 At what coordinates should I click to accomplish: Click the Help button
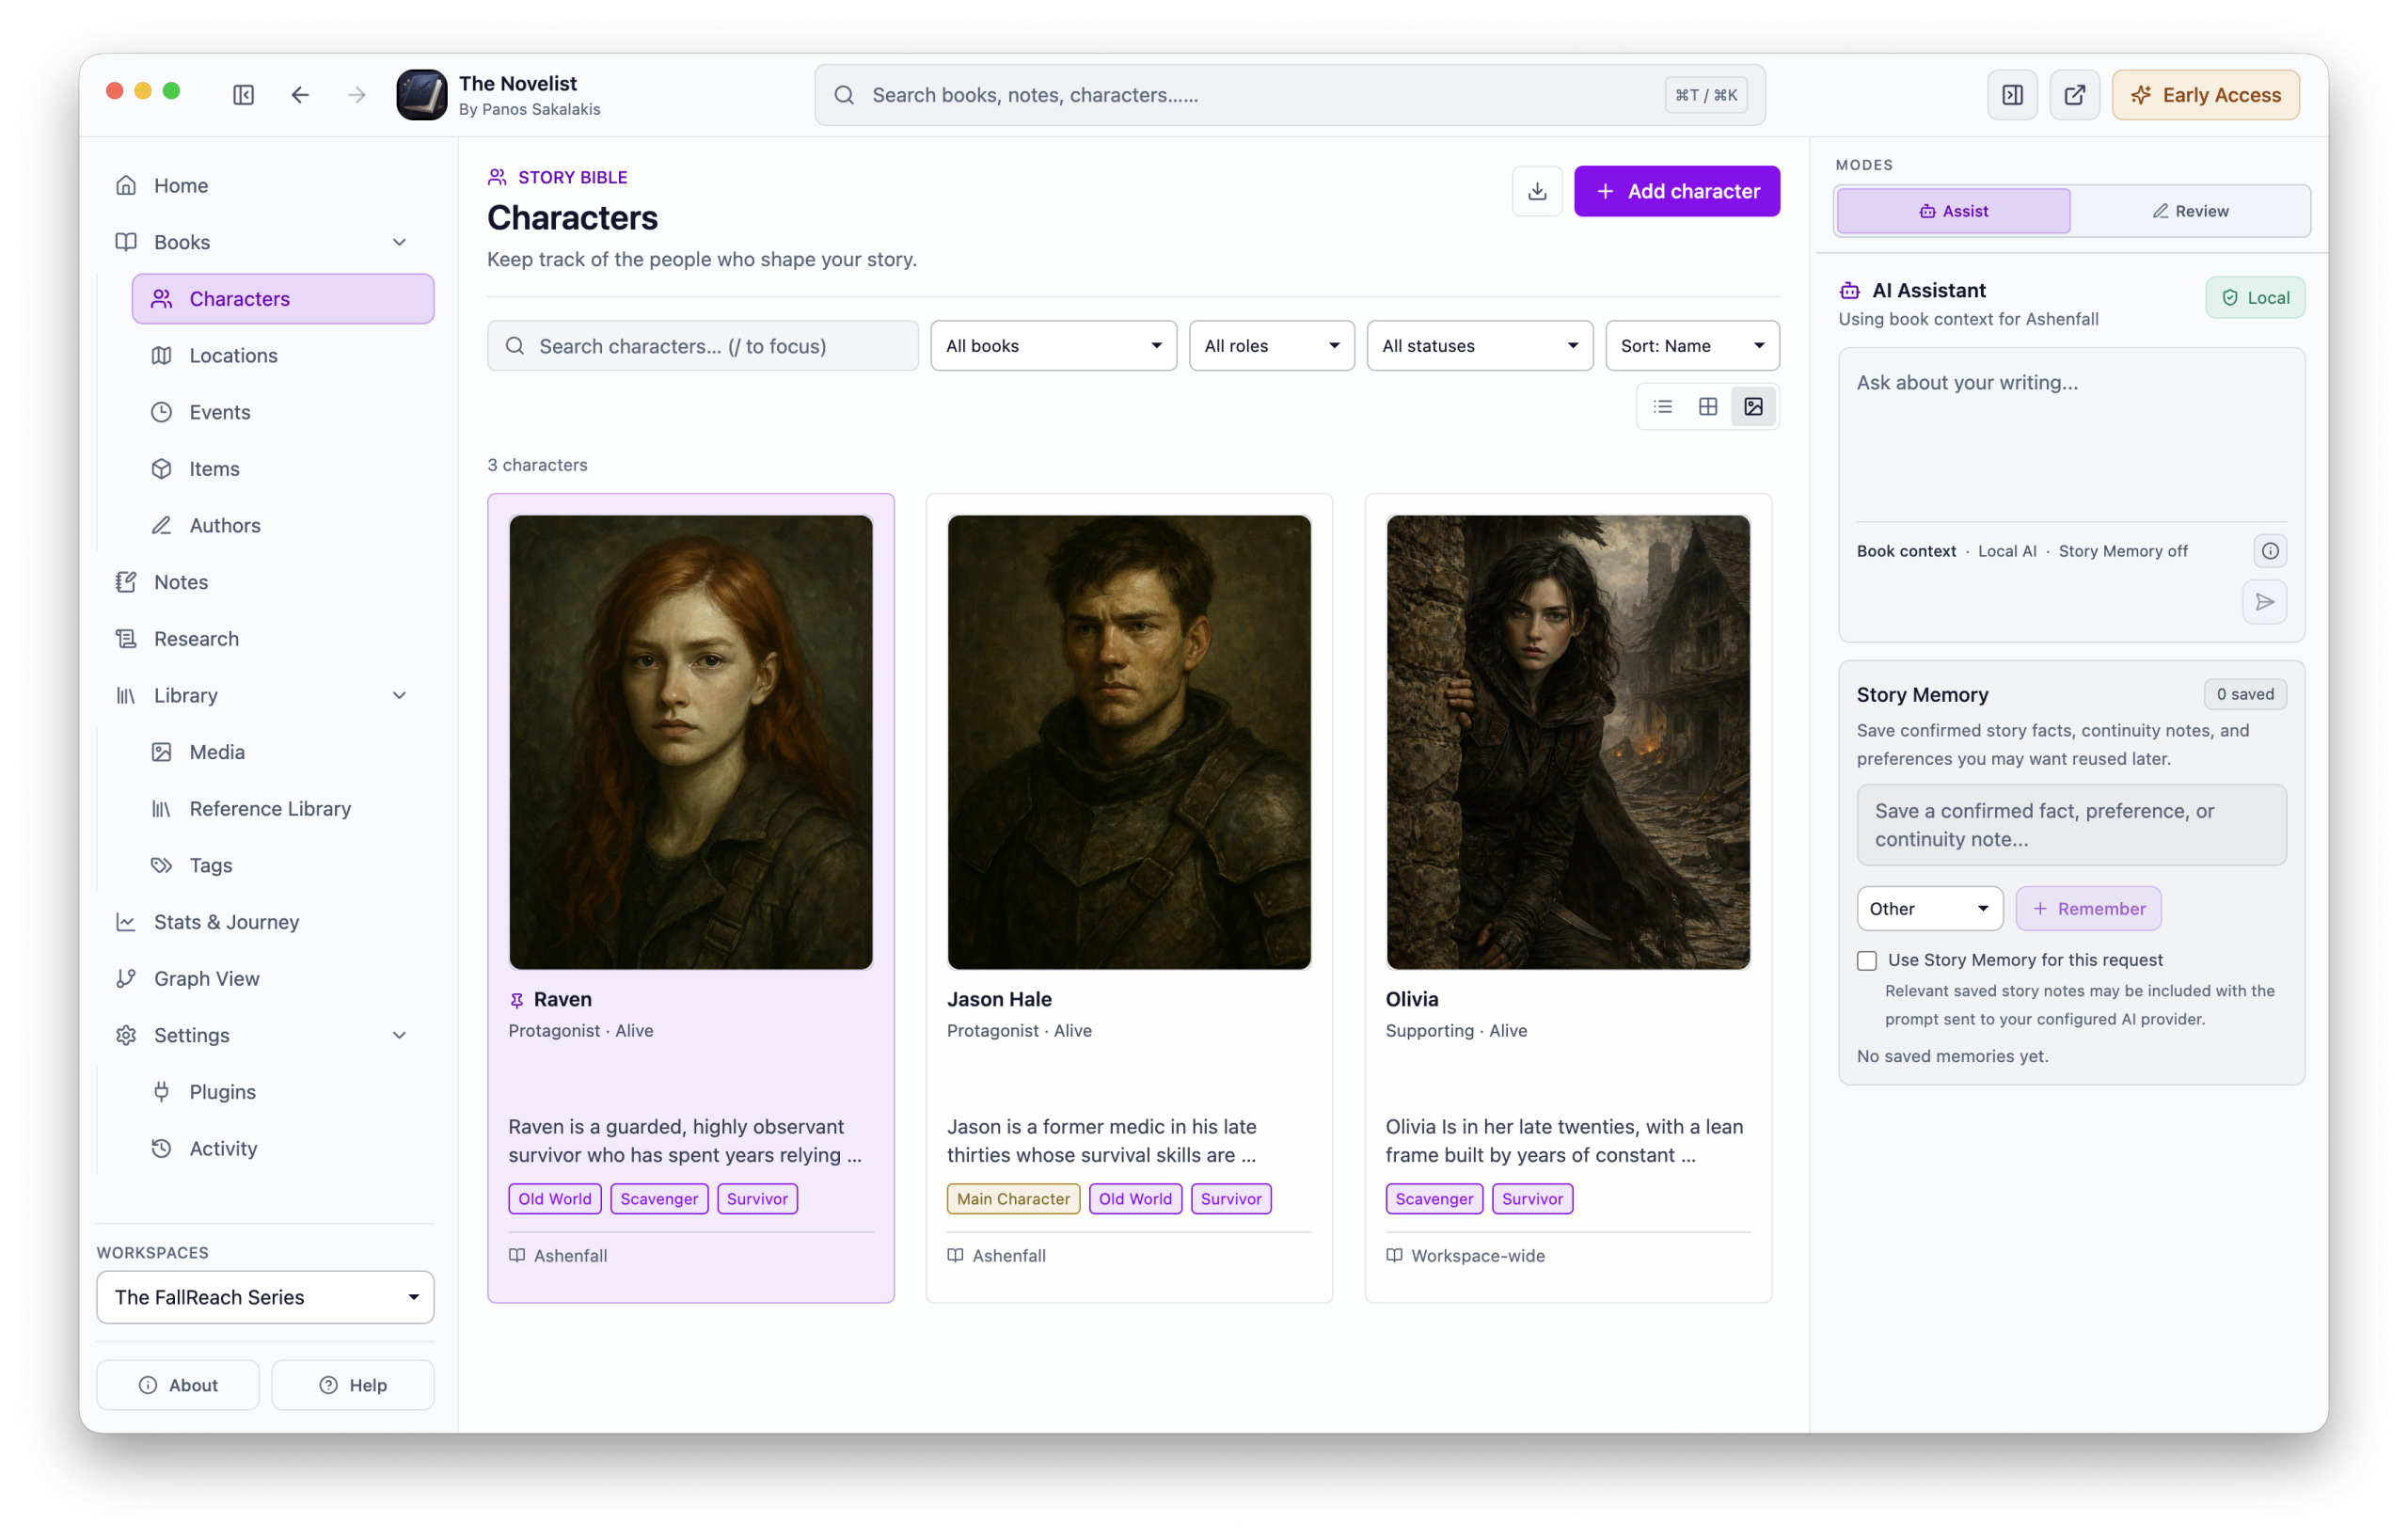353,1386
